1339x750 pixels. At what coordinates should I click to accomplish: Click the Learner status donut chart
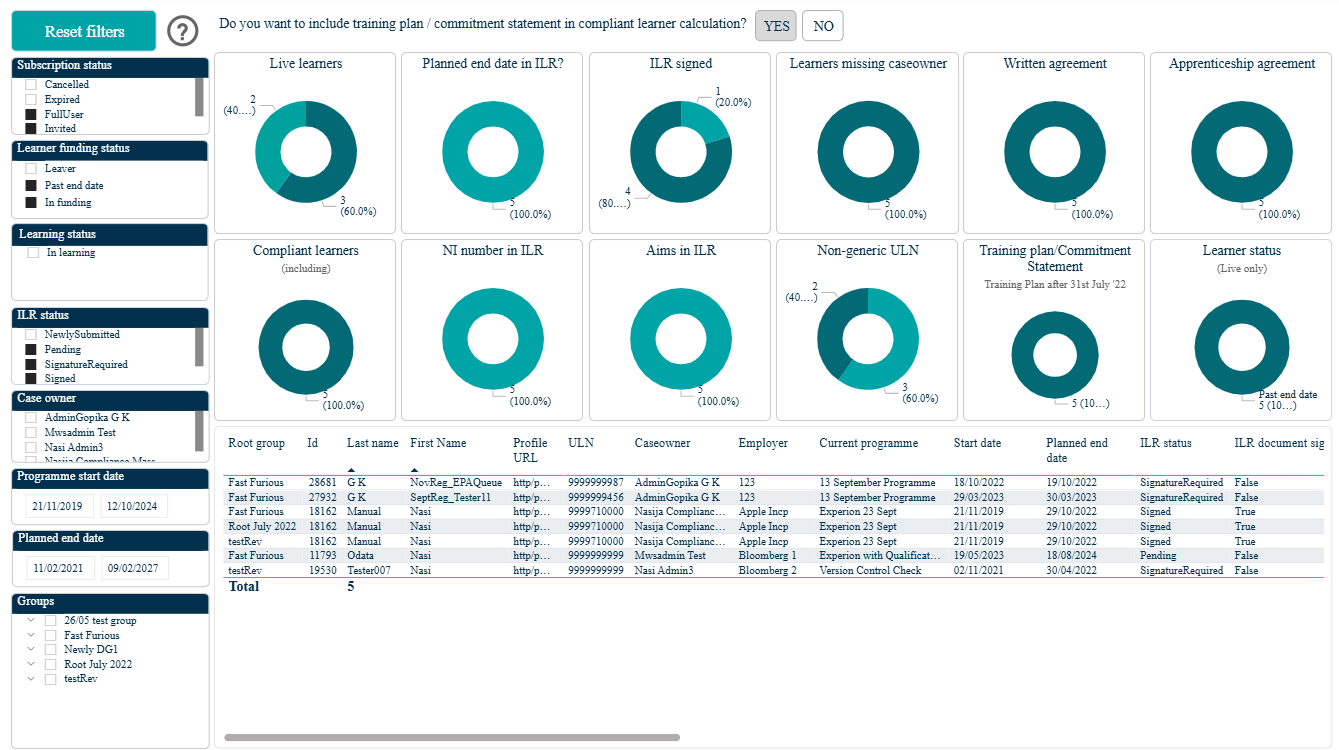point(1244,347)
